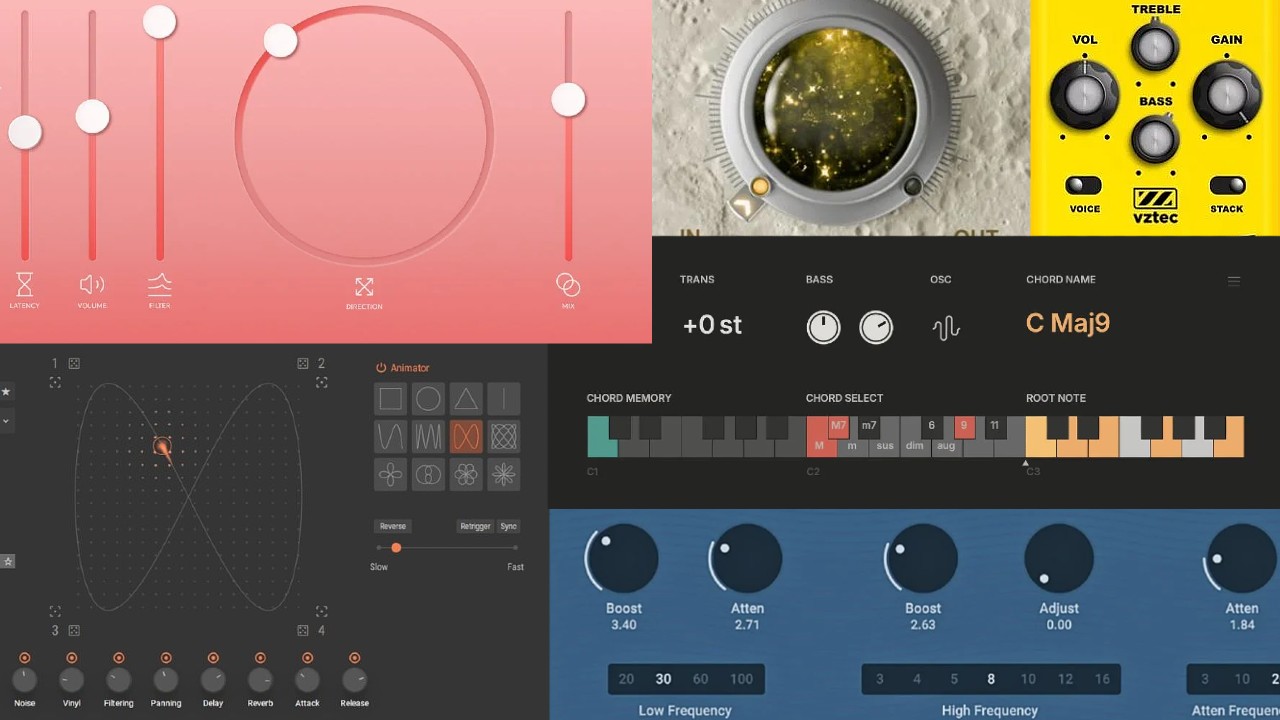Enable the Sync button
The image size is (1280, 720).
508,526
